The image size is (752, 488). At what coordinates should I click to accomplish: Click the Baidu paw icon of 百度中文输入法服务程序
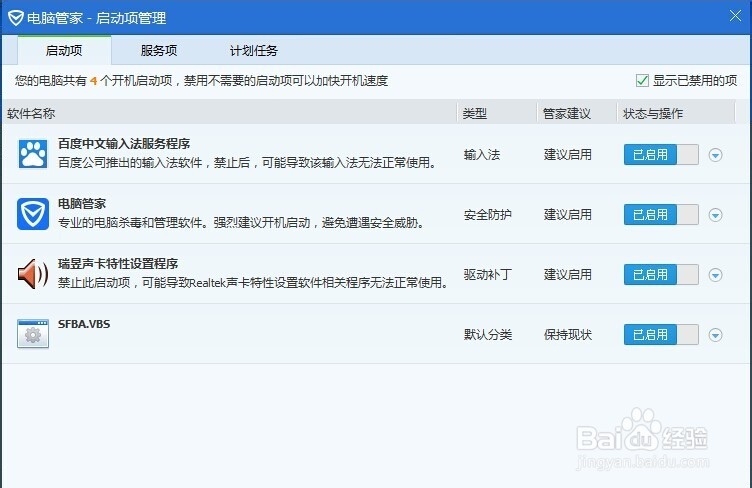[x=33, y=154]
